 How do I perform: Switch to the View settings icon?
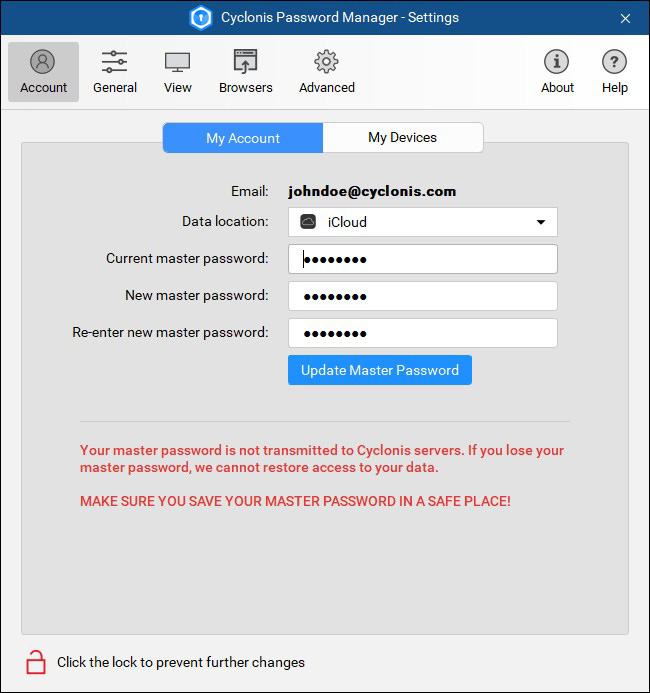coord(178,72)
